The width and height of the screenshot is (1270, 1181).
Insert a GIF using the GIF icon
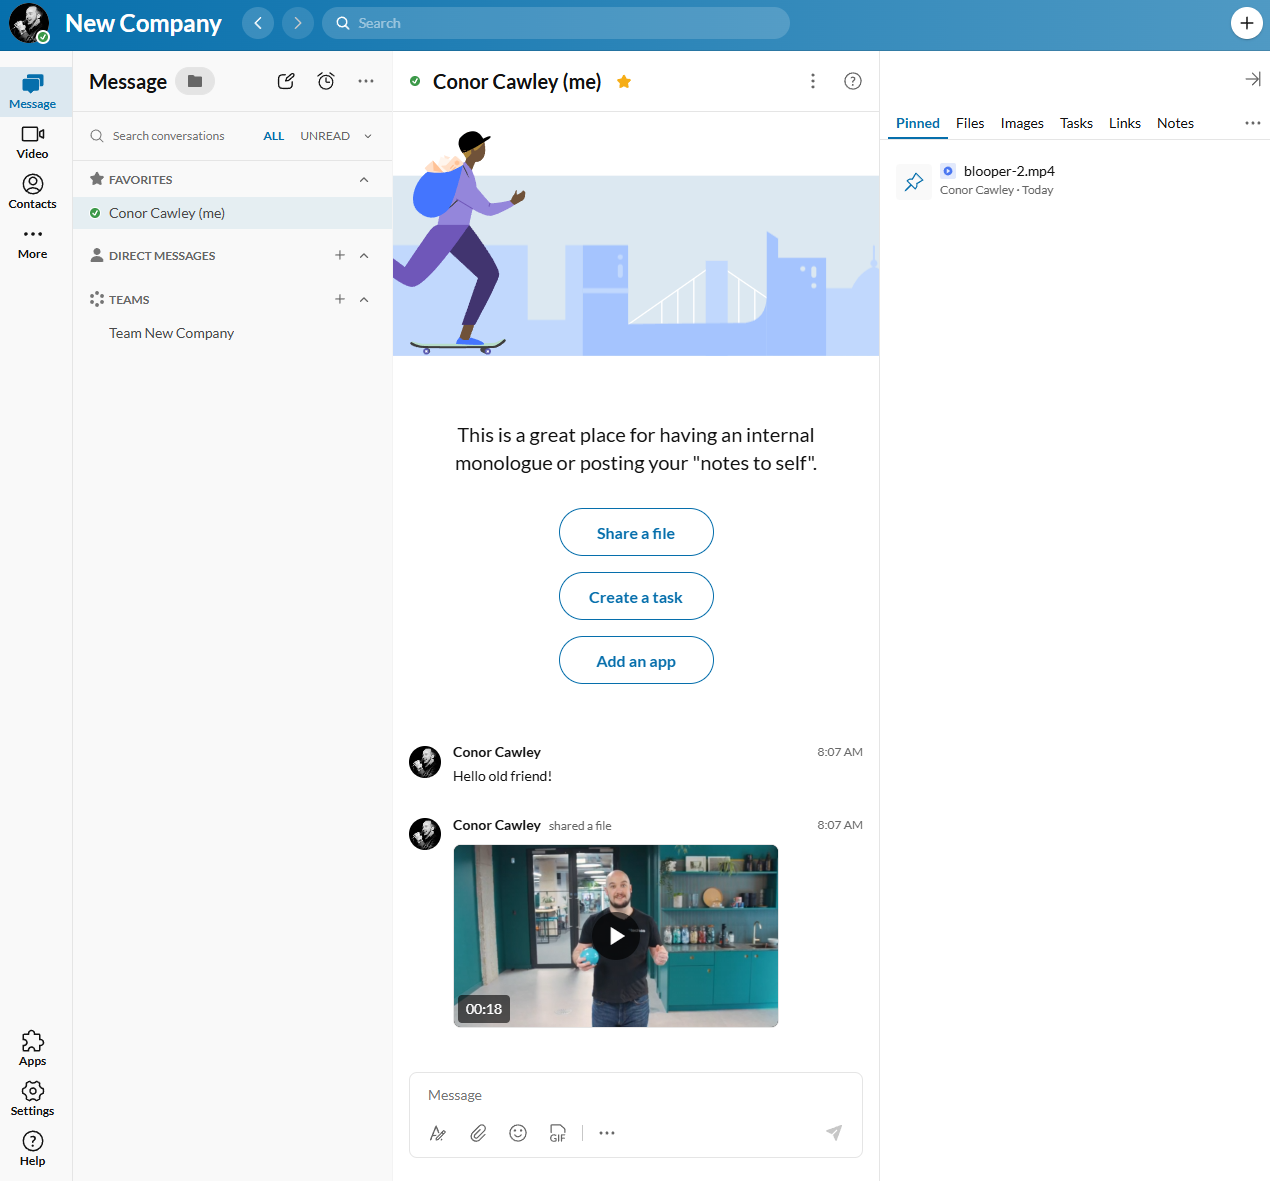[557, 1133]
